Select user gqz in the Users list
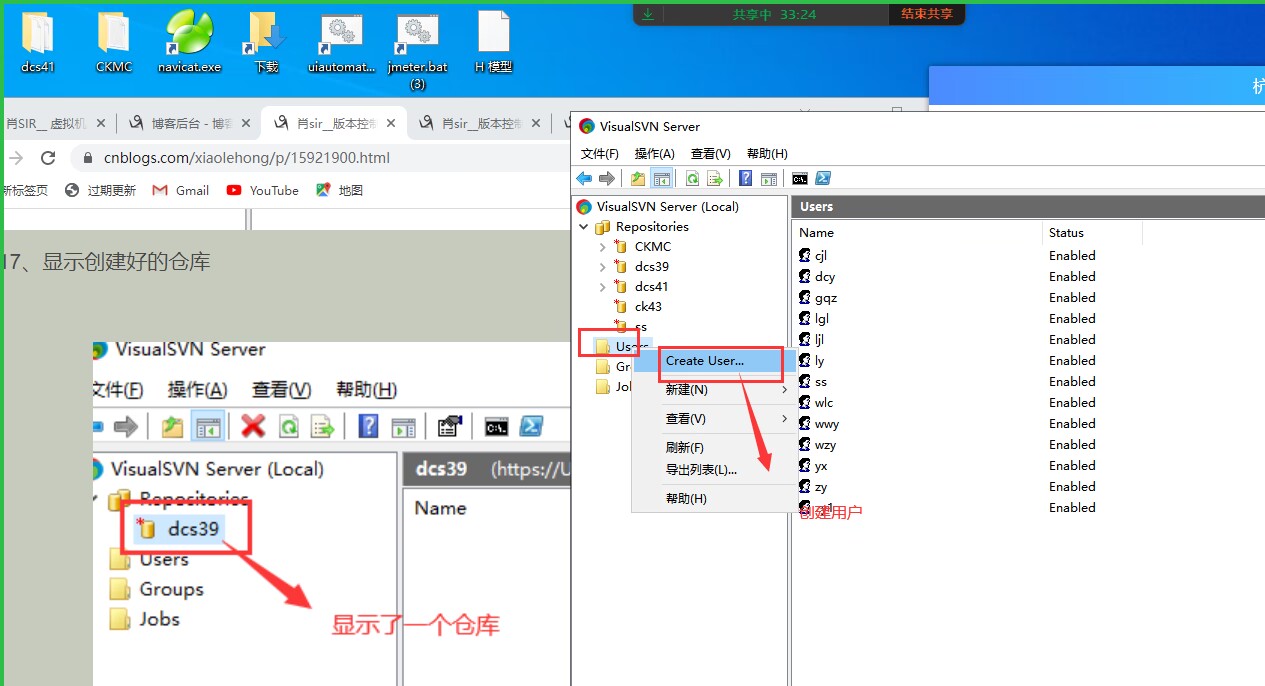The width and height of the screenshot is (1265, 686). (818, 298)
